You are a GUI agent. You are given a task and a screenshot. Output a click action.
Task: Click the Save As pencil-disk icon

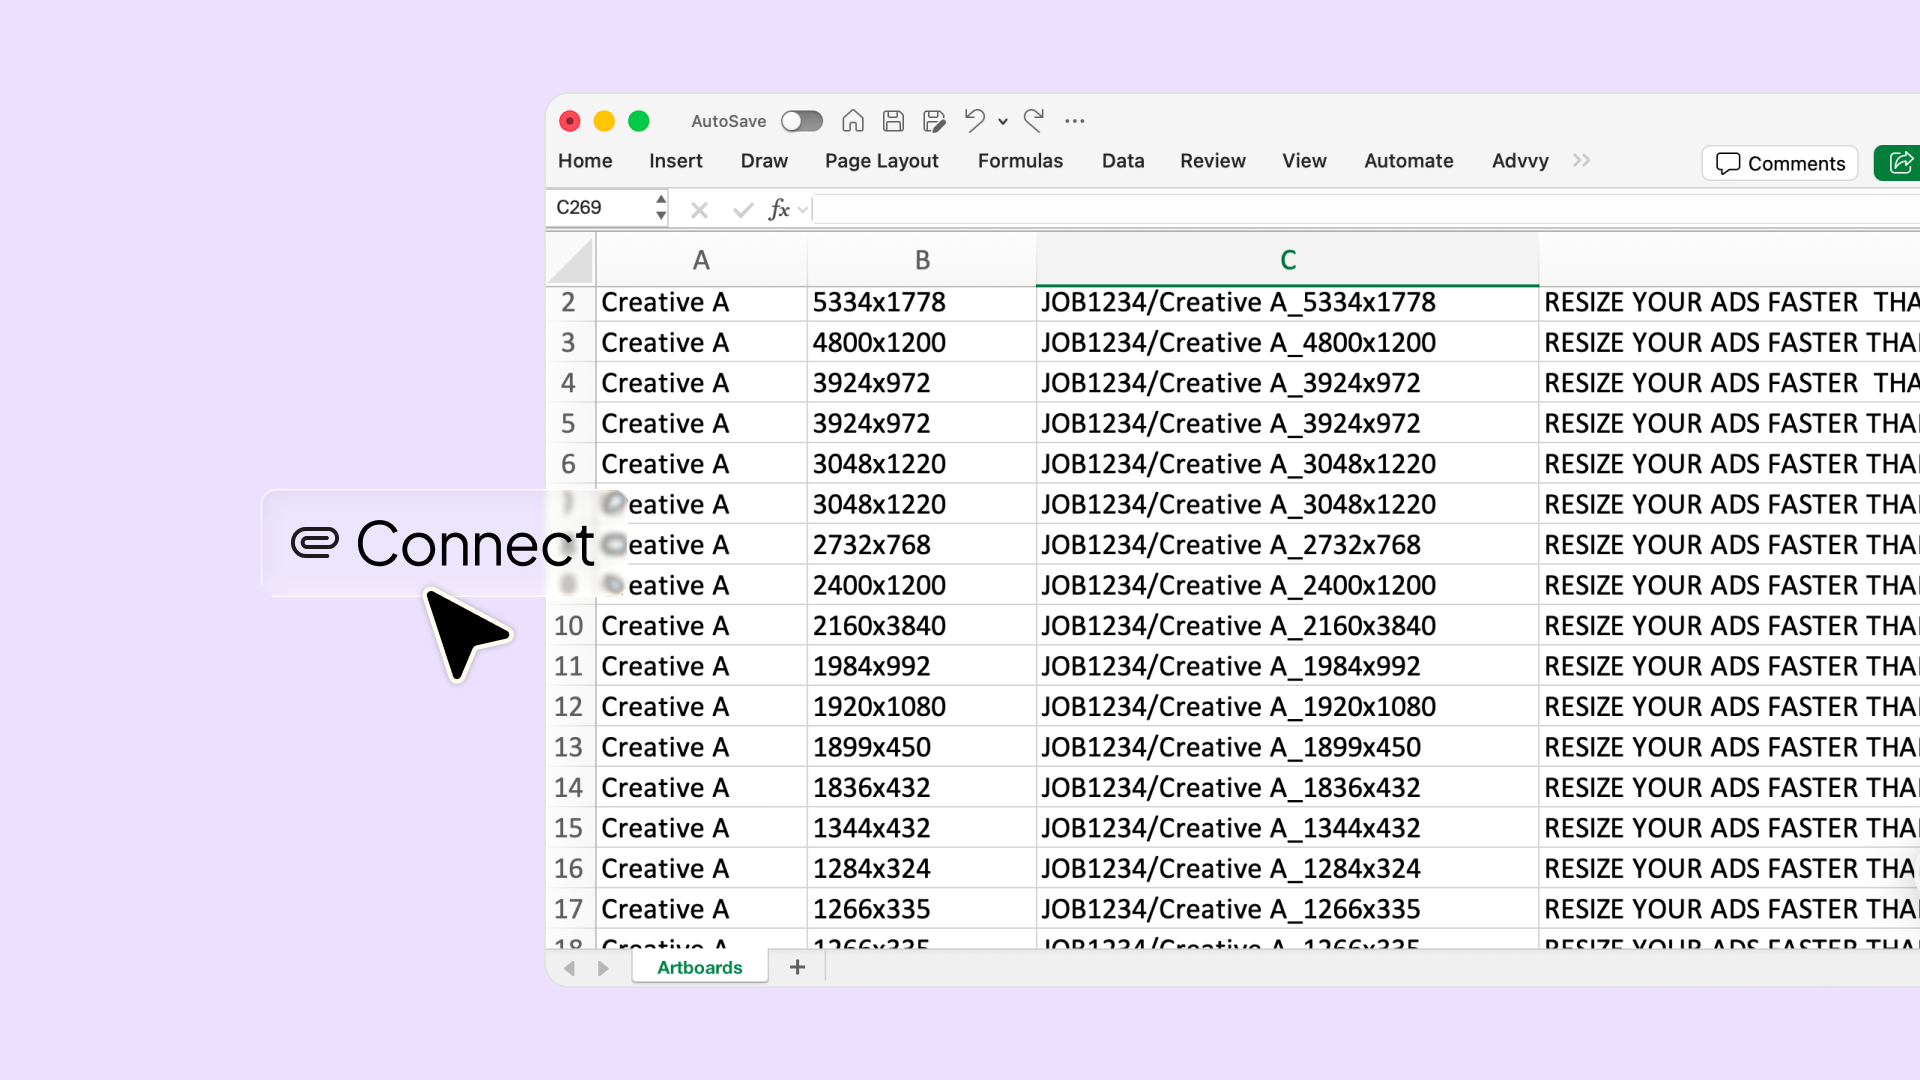(934, 121)
